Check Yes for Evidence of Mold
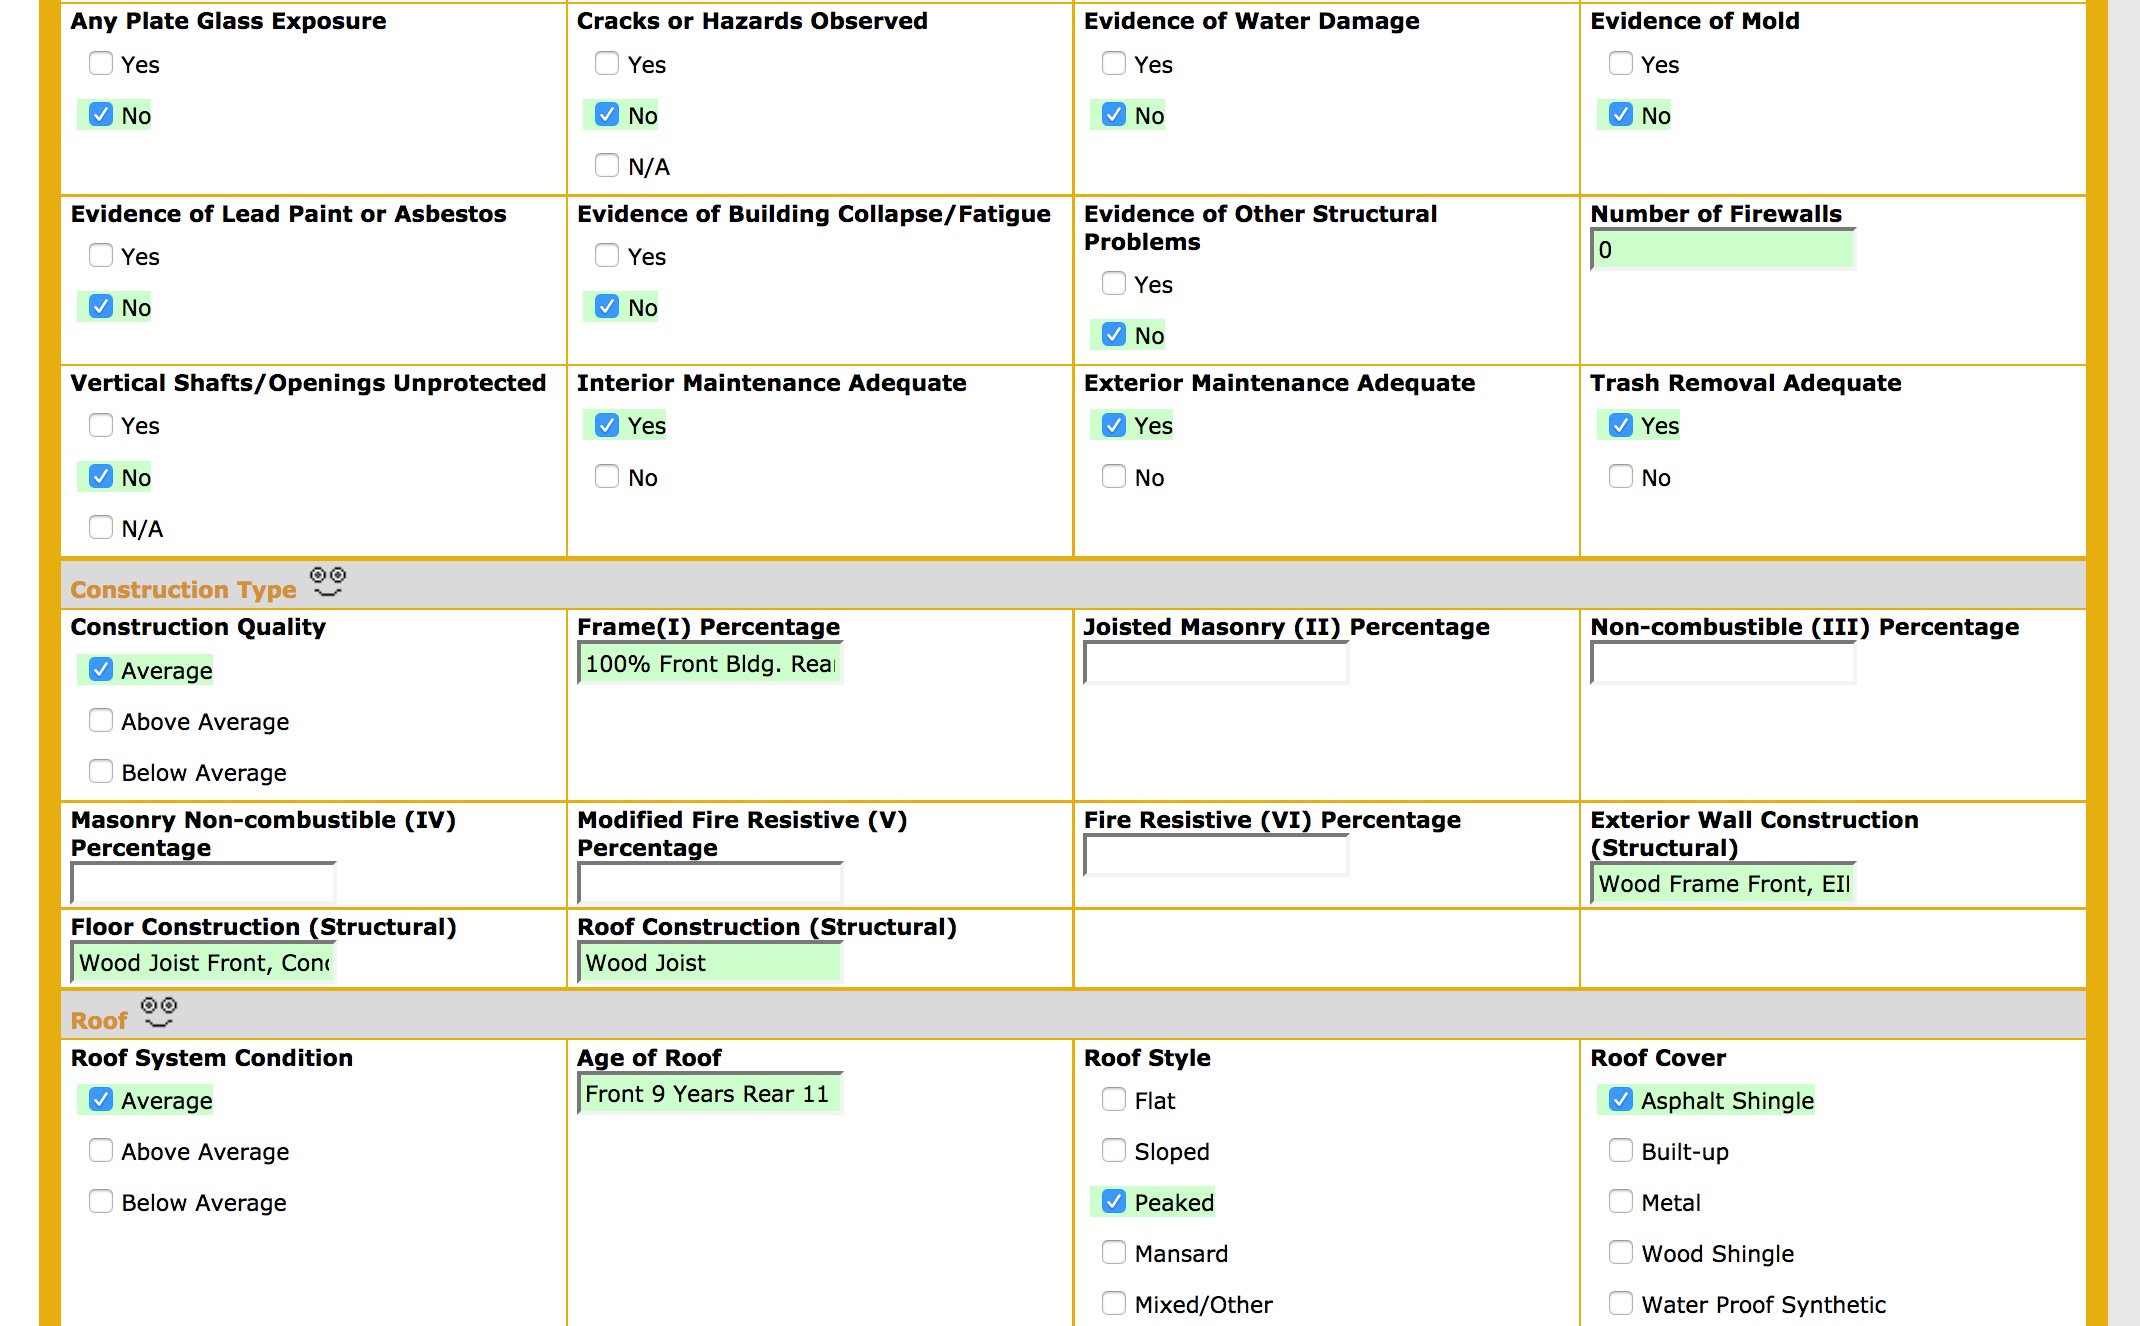The height and width of the screenshot is (1326, 2140). (x=1620, y=63)
